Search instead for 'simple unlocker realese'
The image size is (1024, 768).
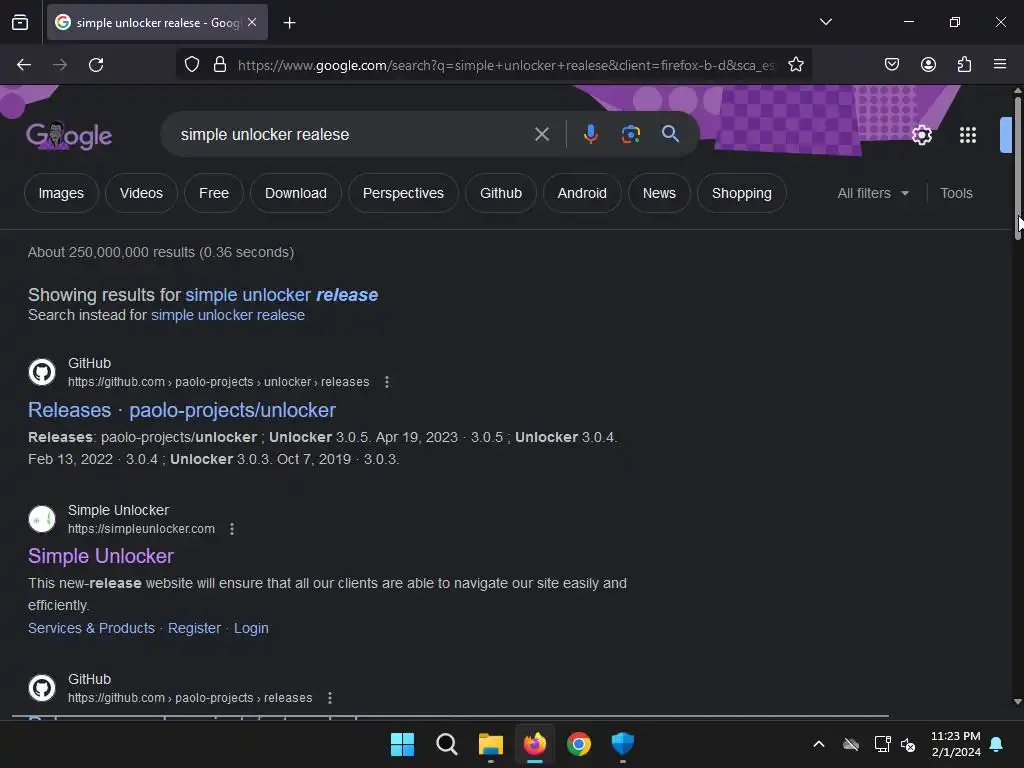[x=228, y=315]
